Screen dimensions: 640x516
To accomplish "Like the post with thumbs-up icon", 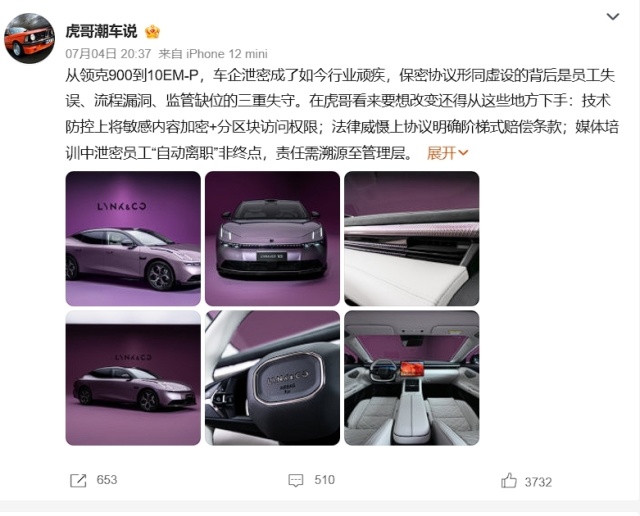I will [x=509, y=480].
